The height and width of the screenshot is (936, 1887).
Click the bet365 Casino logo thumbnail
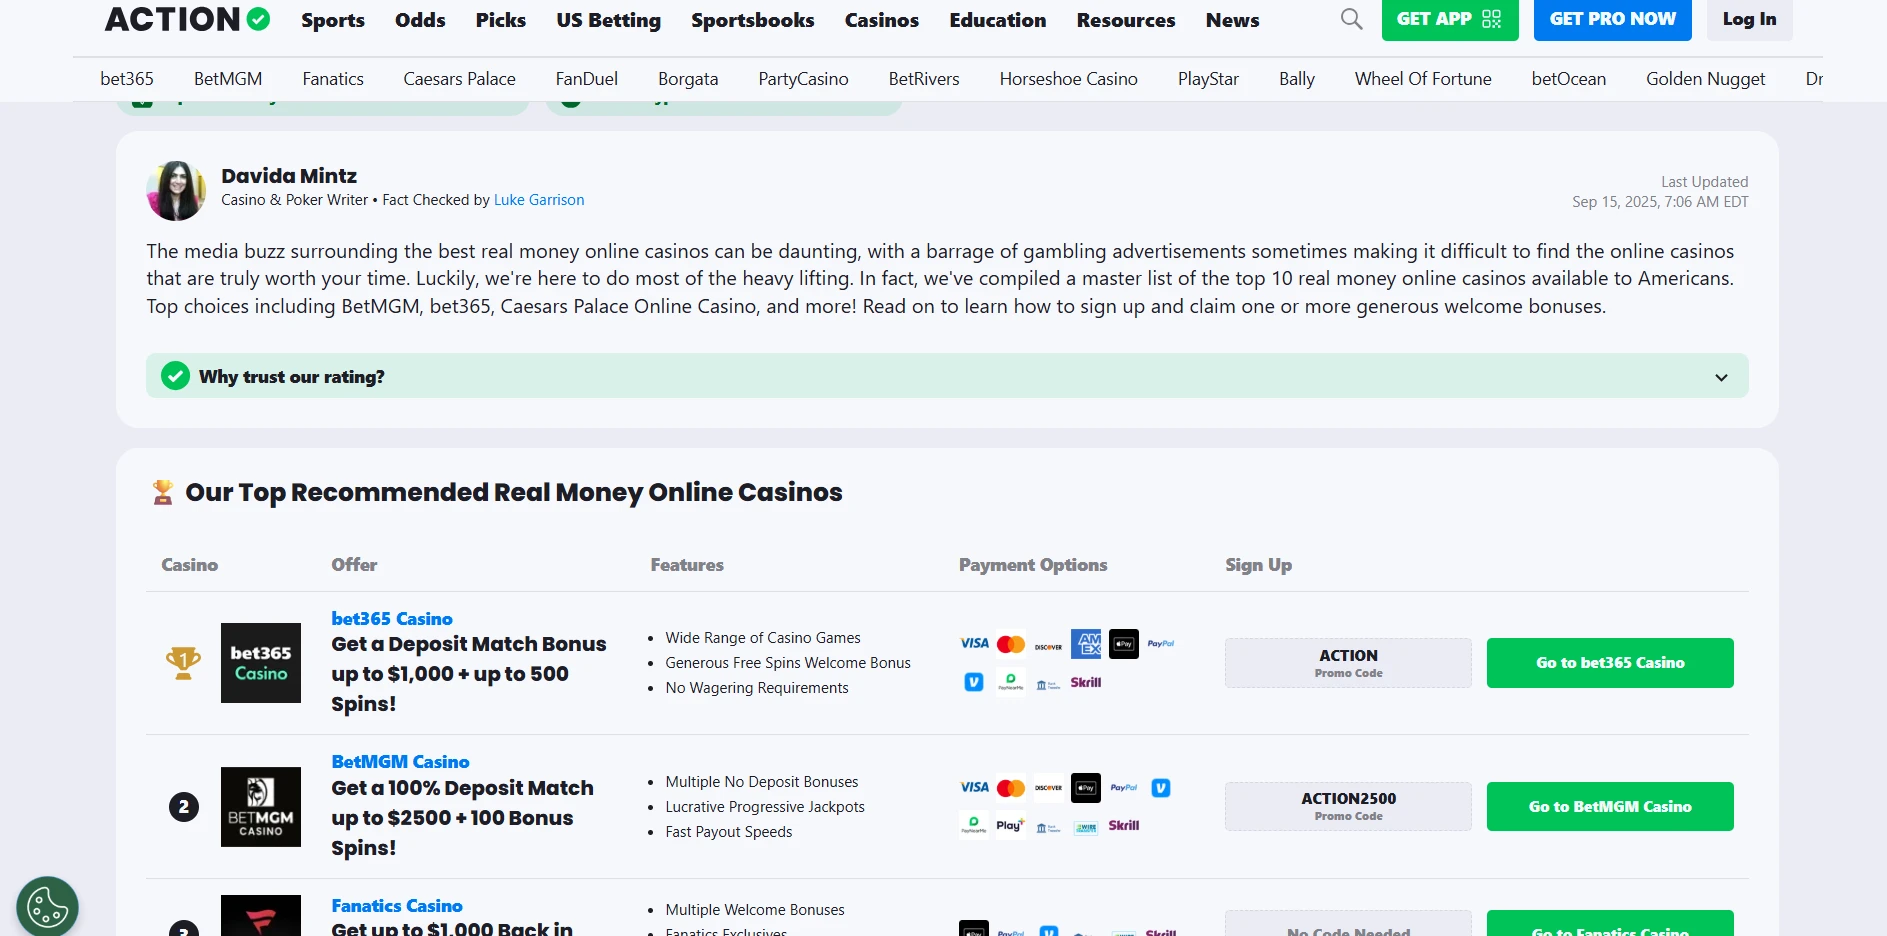click(261, 663)
